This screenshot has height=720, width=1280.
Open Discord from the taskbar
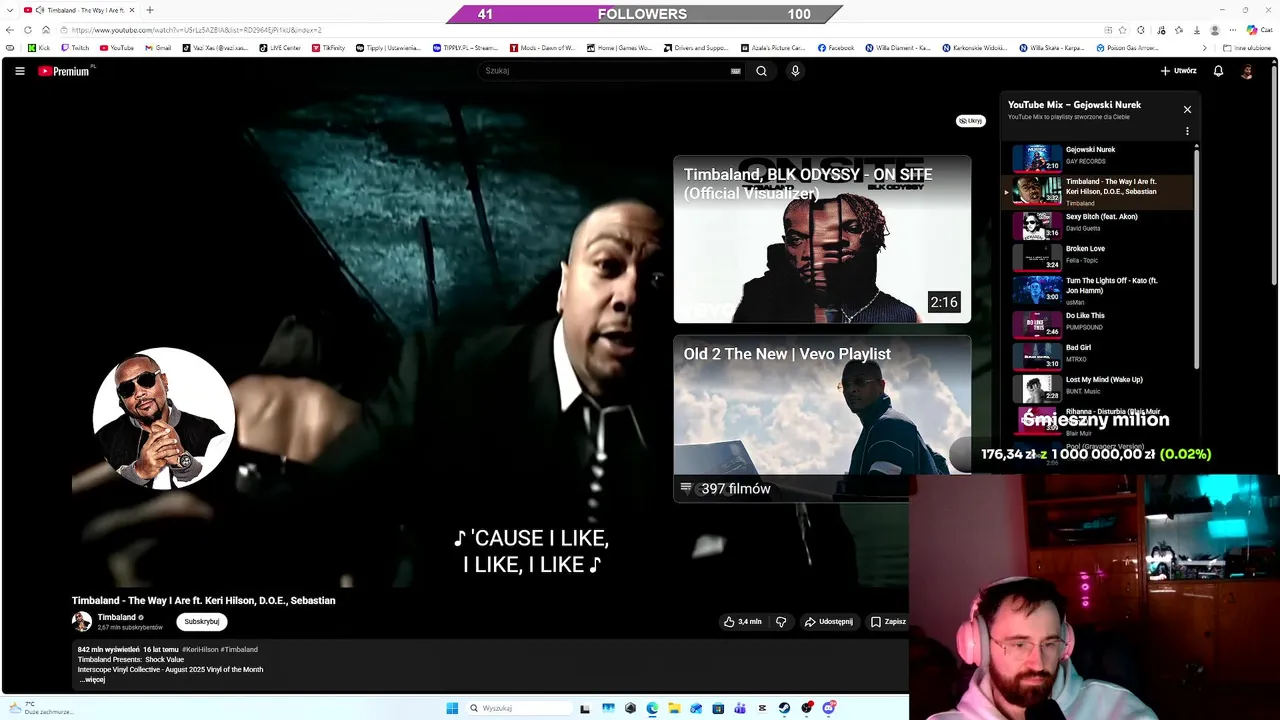pos(829,708)
